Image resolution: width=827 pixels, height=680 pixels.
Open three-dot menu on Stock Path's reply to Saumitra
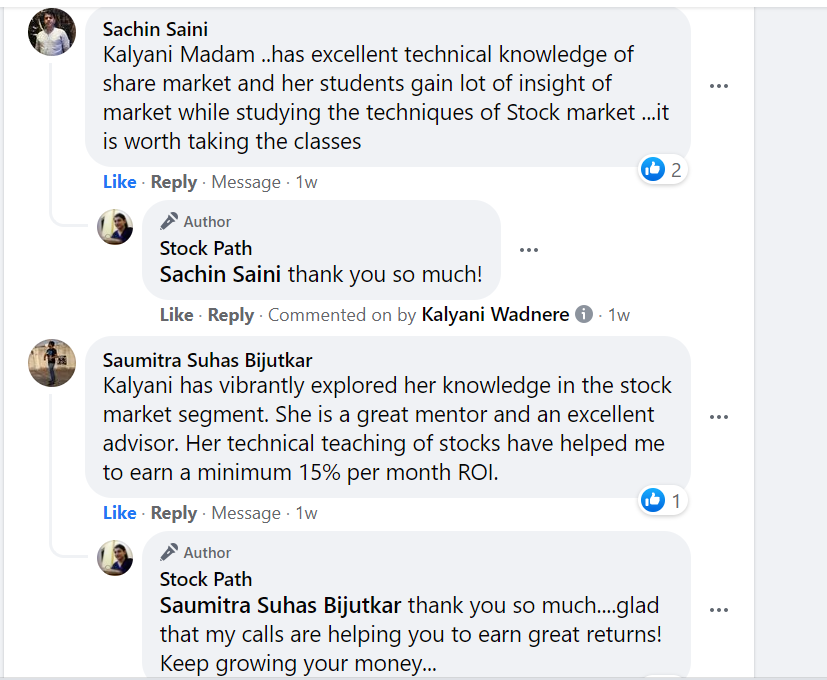tap(718, 609)
